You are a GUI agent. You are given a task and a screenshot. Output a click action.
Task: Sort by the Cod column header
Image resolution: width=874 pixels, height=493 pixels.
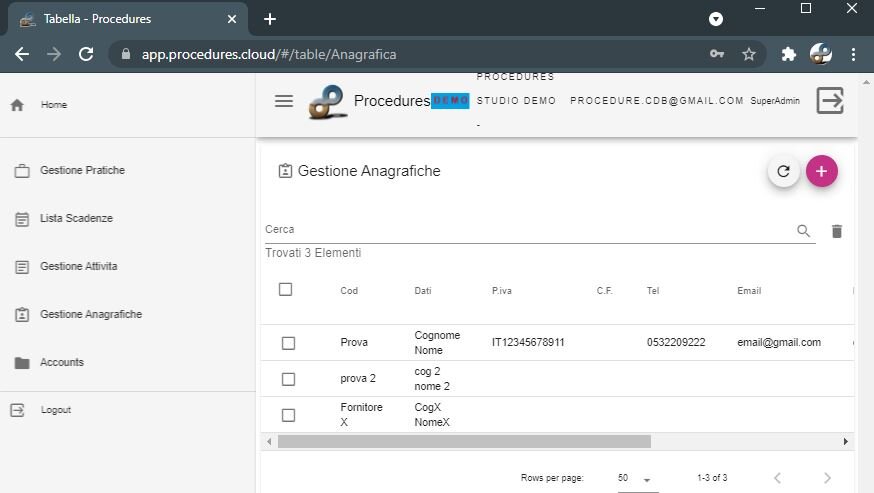point(349,291)
